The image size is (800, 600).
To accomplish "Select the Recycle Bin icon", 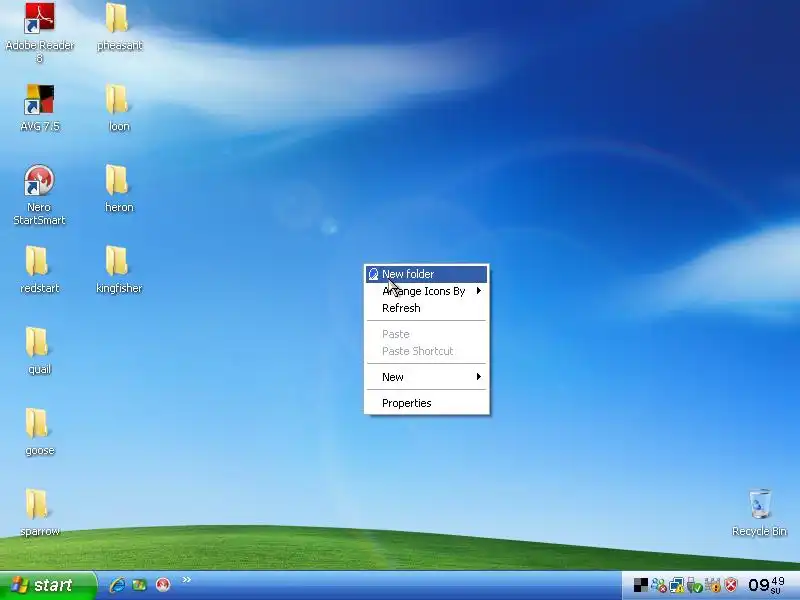I will point(759,512).
